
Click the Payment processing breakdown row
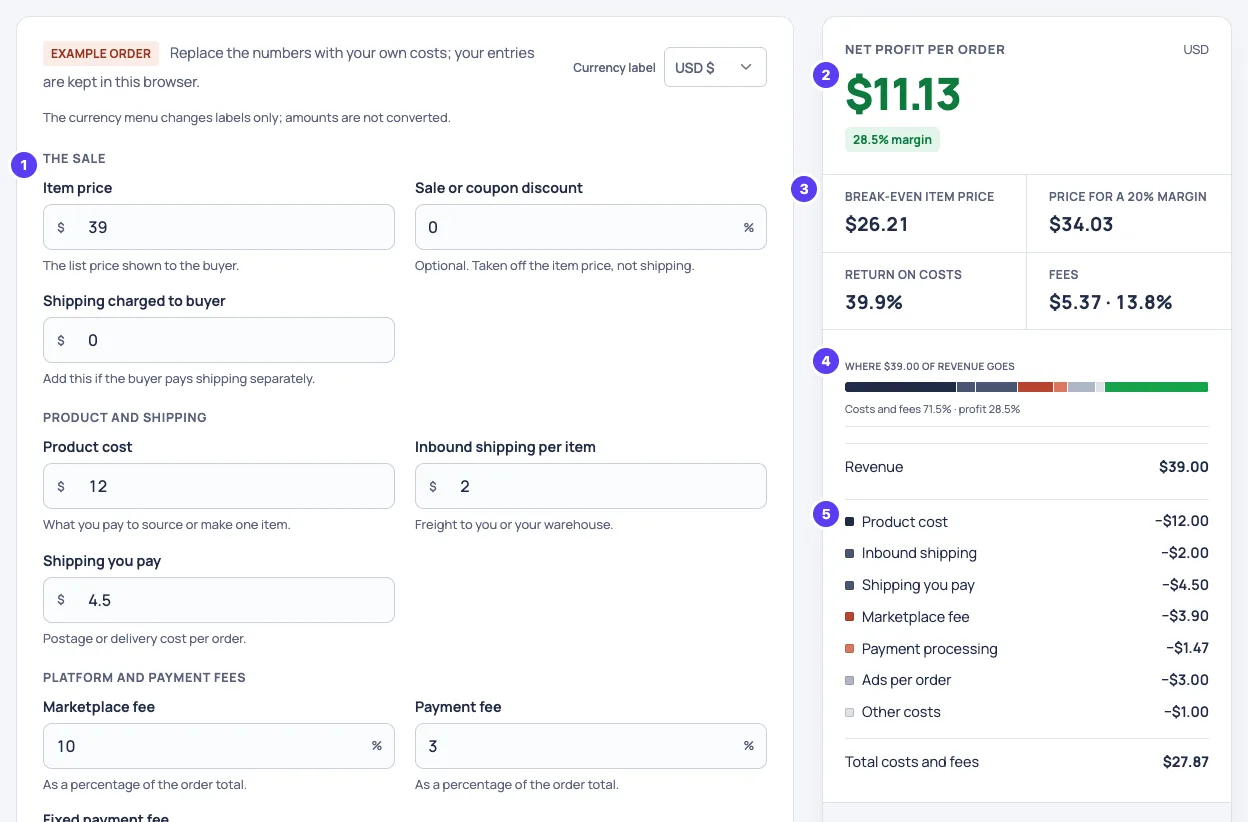pos(1027,649)
